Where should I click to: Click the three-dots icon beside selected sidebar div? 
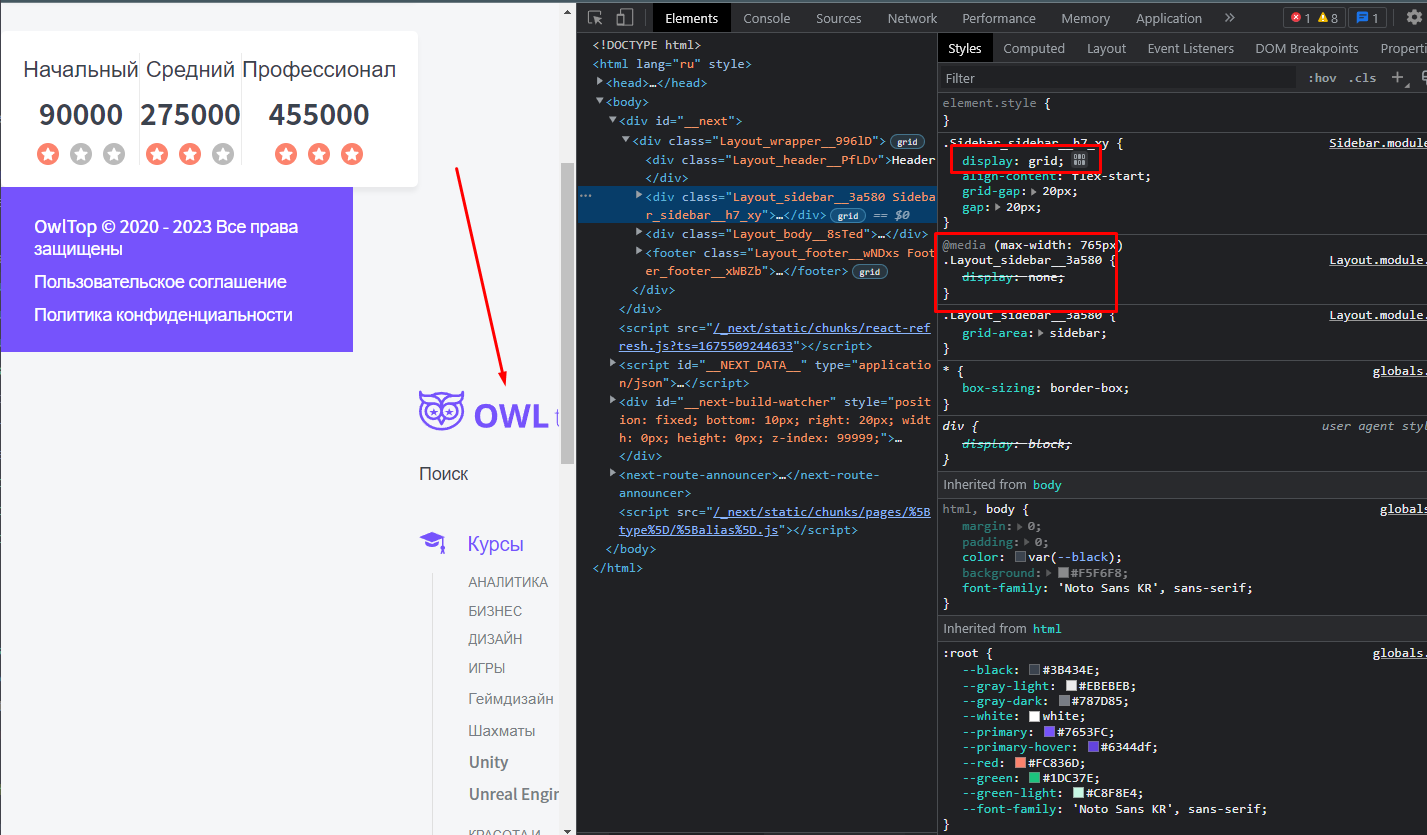(x=586, y=196)
